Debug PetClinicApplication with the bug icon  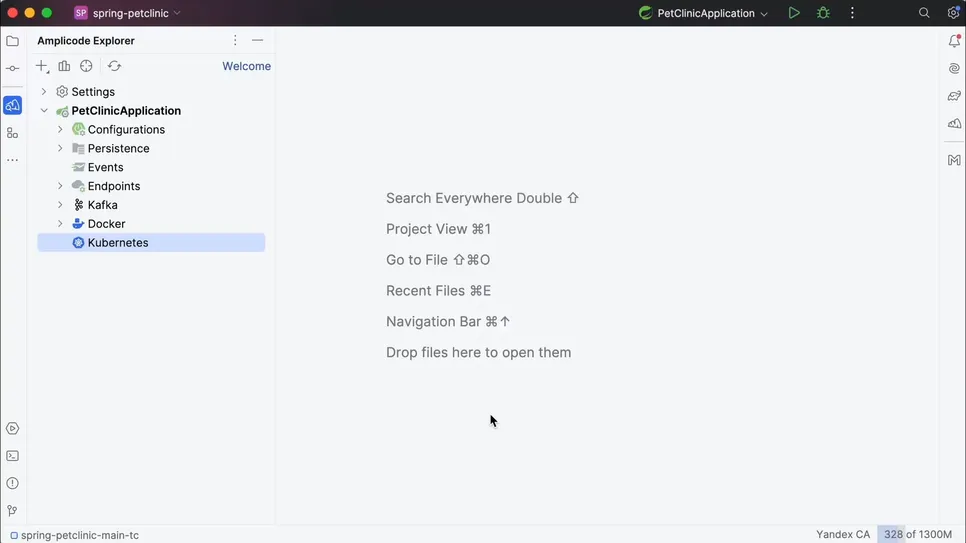[823, 13]
